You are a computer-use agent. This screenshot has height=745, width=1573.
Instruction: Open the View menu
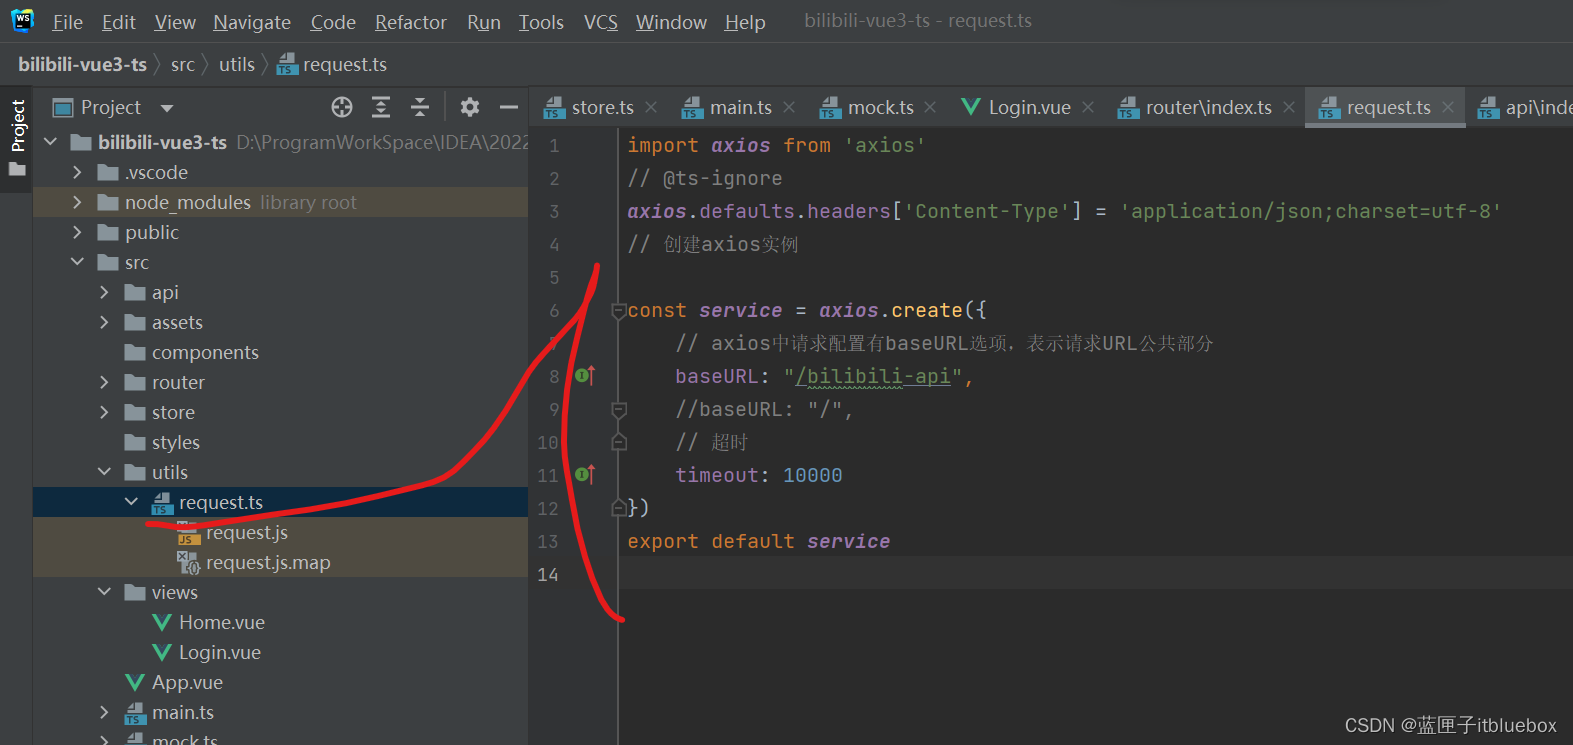pyautogui.click(x=175, y=22)
